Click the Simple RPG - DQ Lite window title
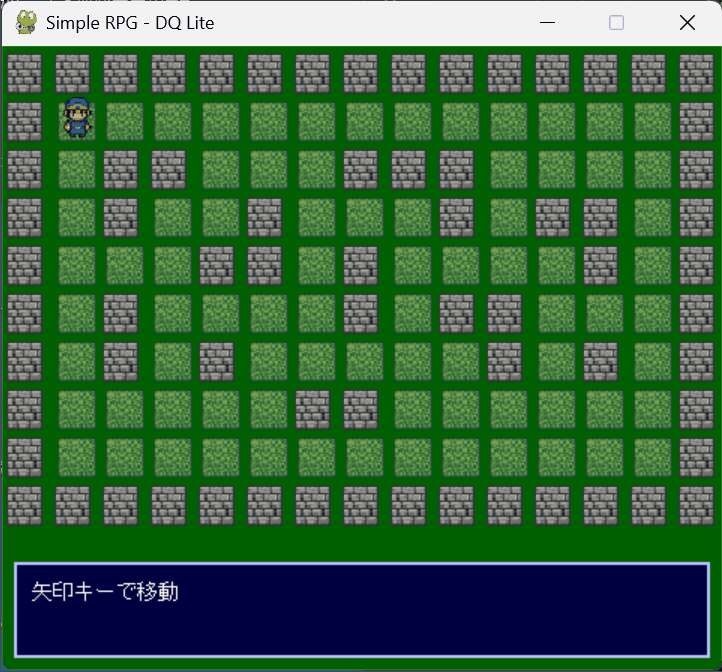Screen dimensions: 722x672 point(130,22)
